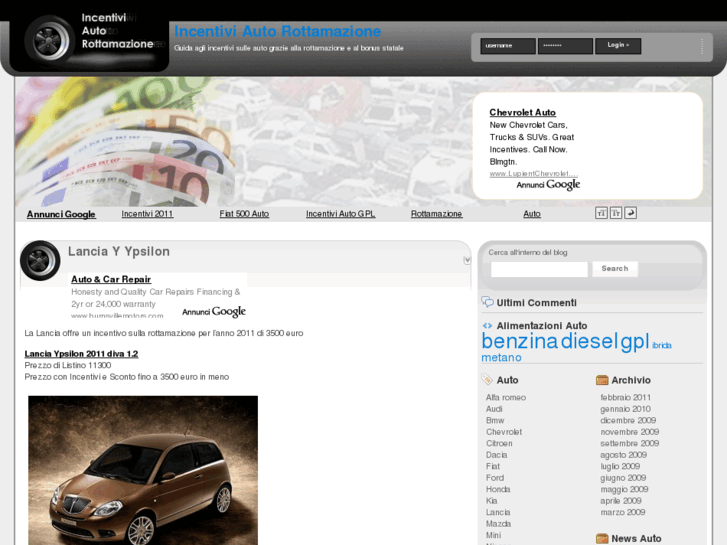Viewport: 727px width, 545px height.
Task: Click the Alimentazioni Auto code icon
Action: [487, 326]
